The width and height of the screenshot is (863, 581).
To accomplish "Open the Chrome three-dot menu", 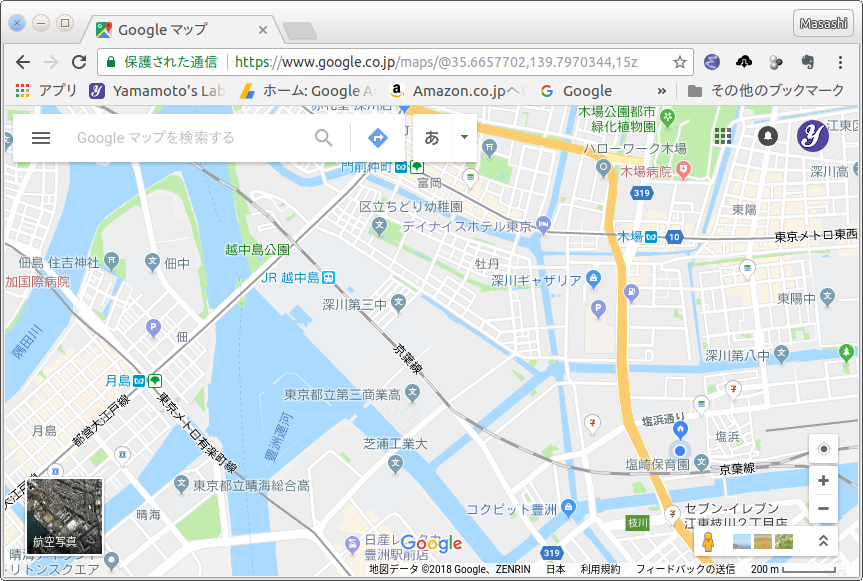I will click(x=840, y=62).
